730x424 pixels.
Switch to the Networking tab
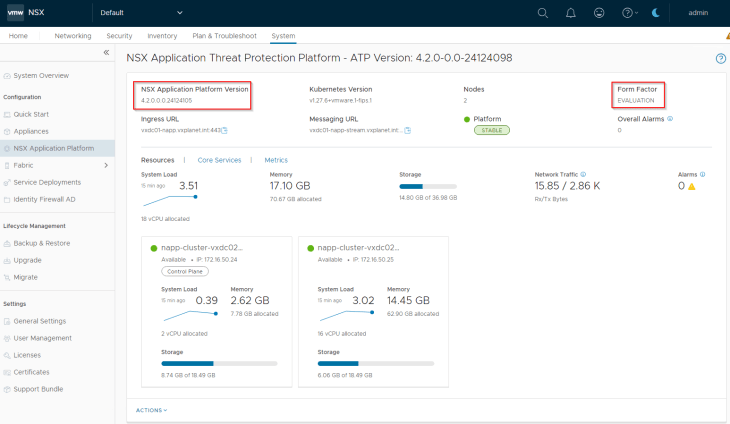73,36
